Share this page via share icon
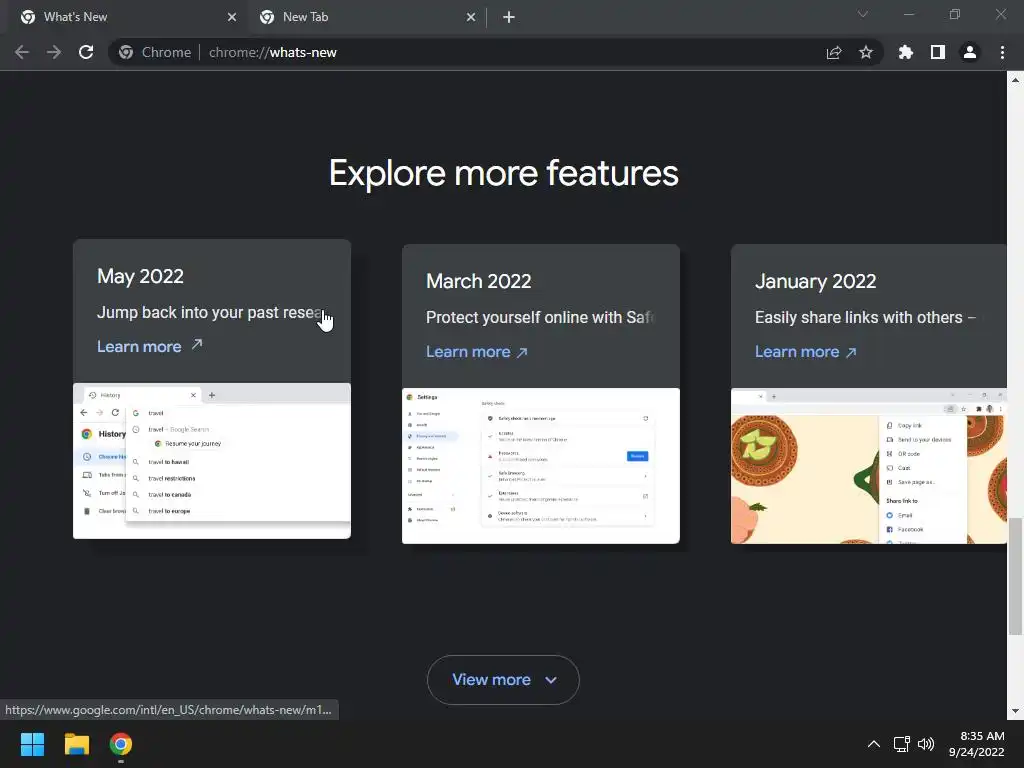Screen dimensions: 1024x768 pos(834,52)
